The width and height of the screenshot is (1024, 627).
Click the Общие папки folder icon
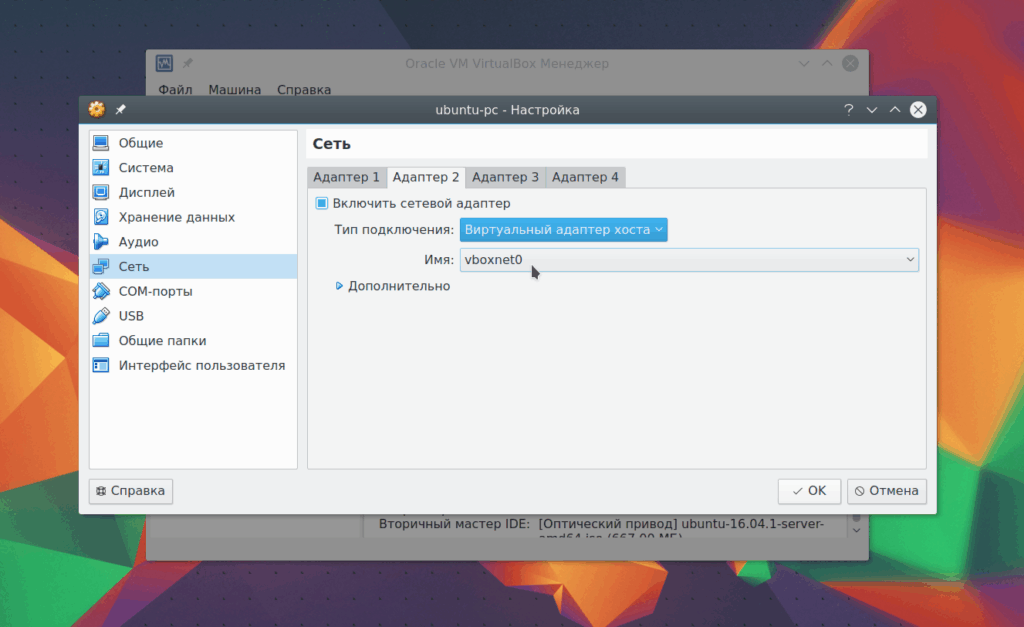click(101, 340)
